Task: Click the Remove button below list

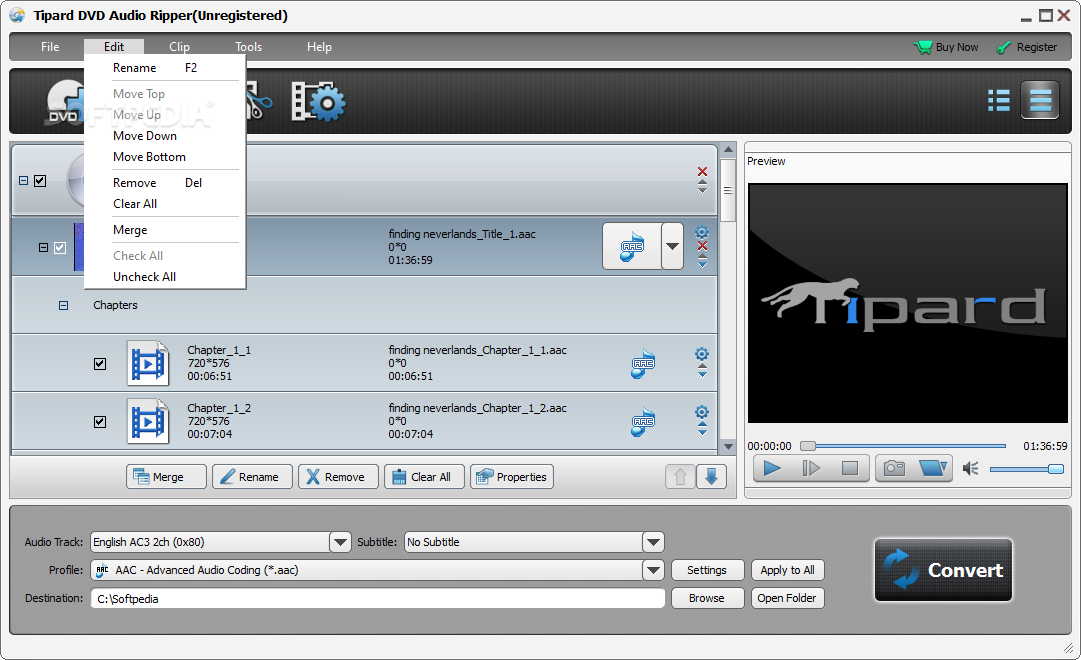Action: tap(338, 477)
